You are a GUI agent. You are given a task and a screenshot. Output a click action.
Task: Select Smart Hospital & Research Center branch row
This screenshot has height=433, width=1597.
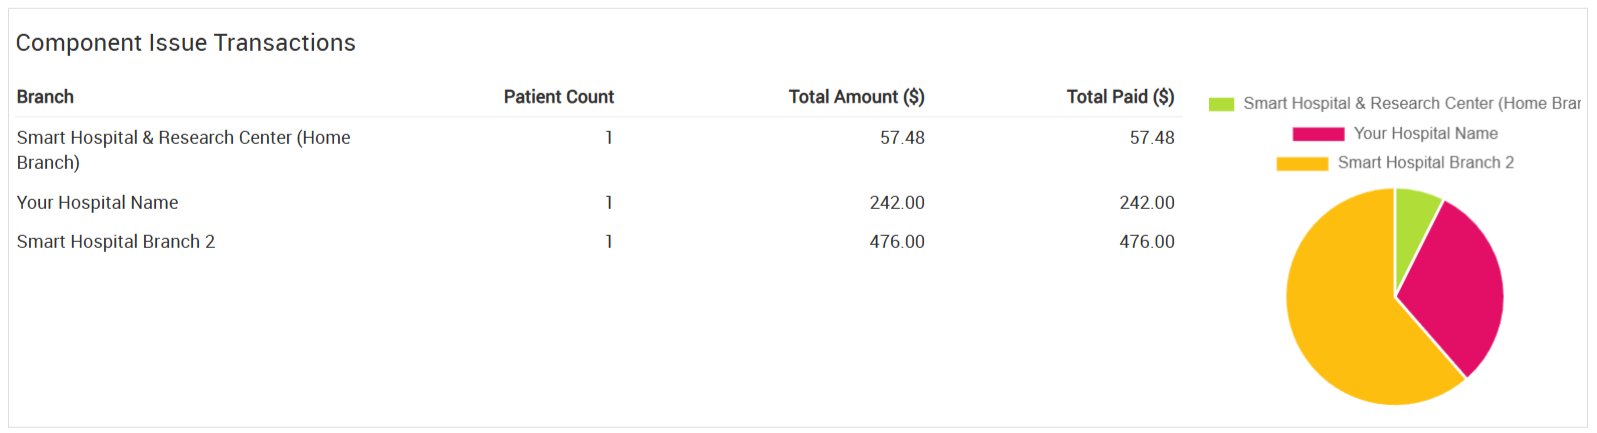183,149
